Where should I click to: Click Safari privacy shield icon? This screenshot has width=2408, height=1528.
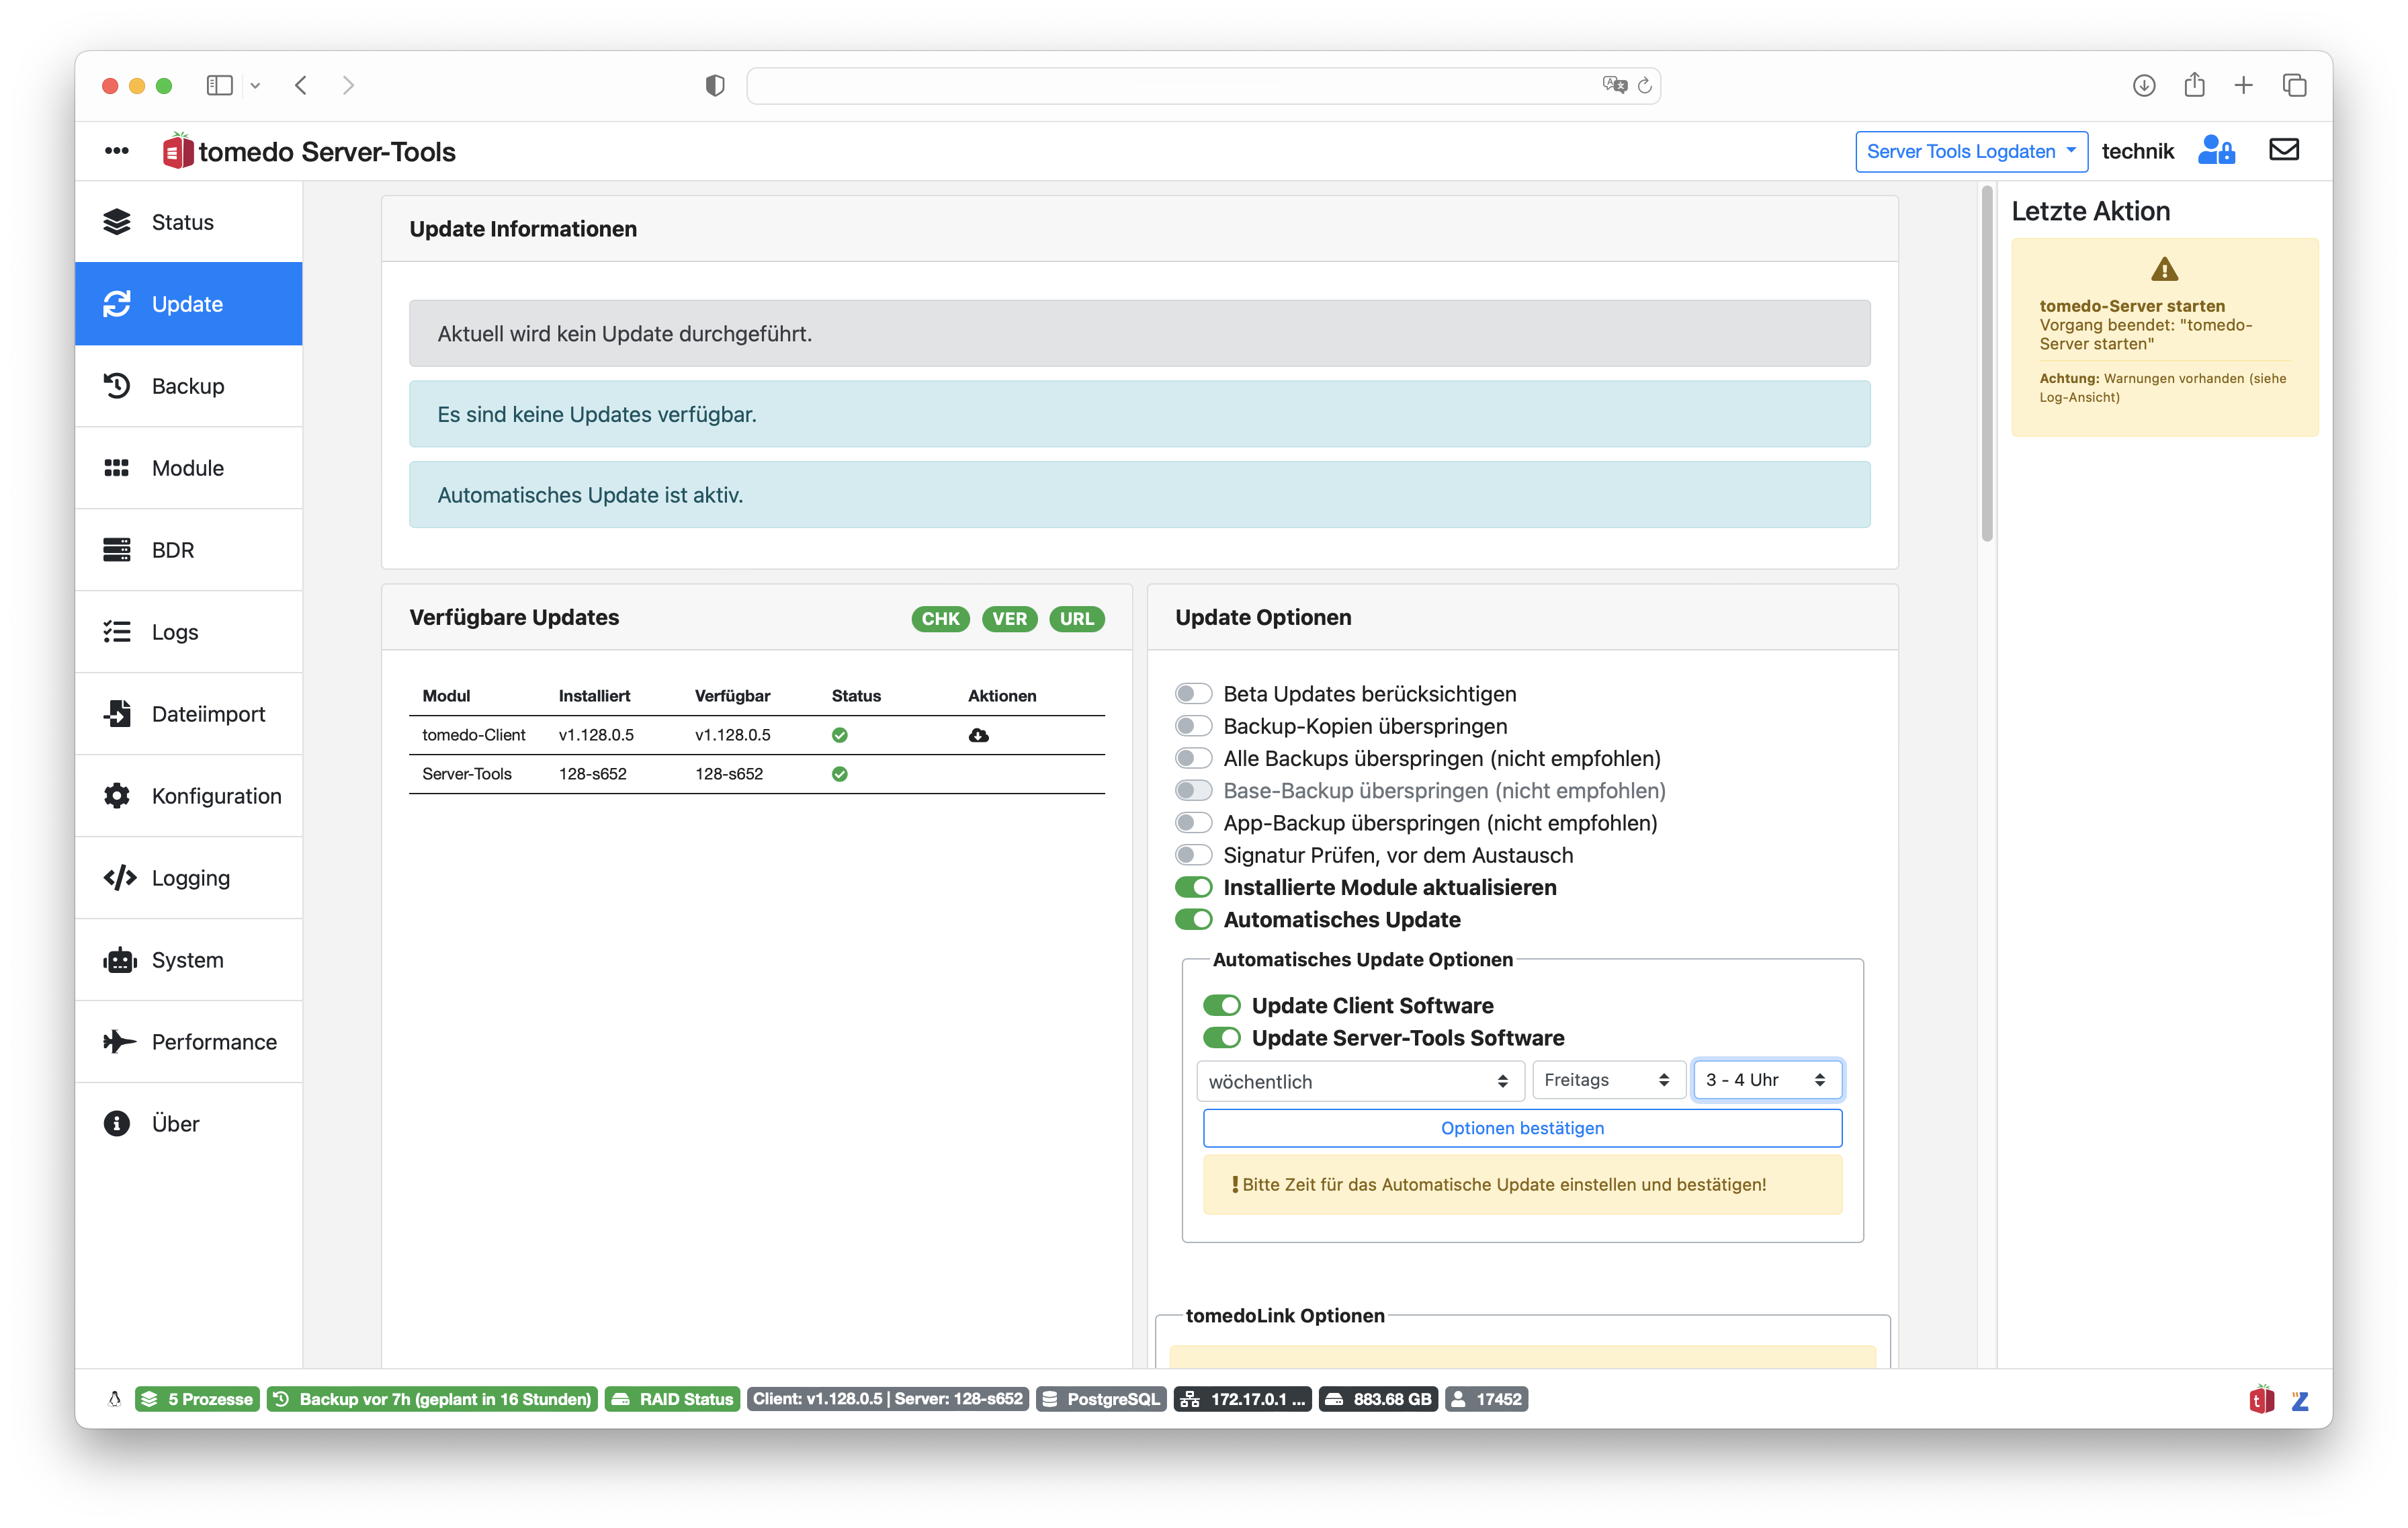(x=715, y=86)
